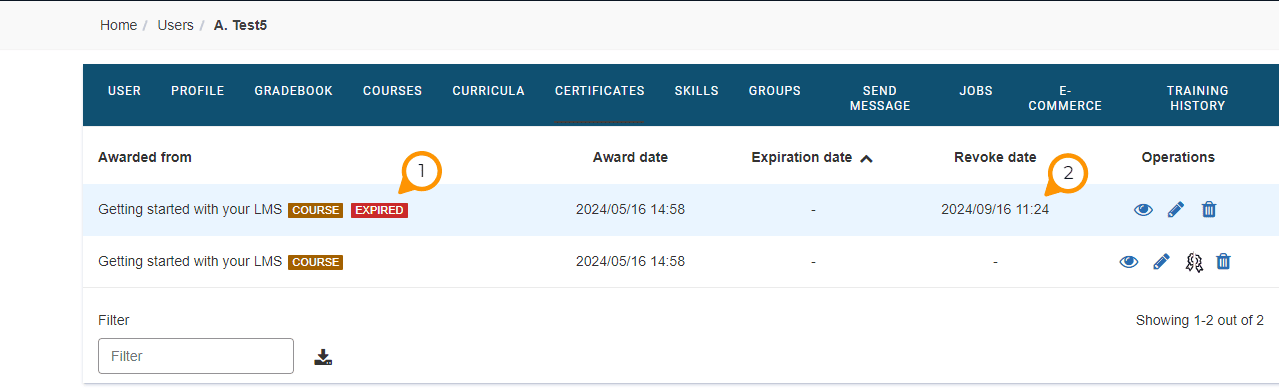Viewport: 1279px width, 388px height.
Task: View the expired certificate with eye icon
Action: point(1143,210)
